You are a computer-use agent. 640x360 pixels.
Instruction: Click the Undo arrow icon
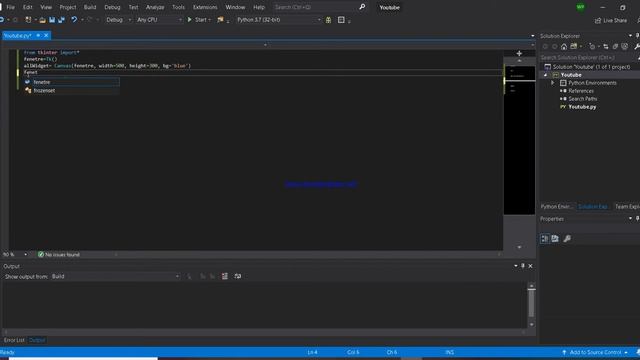coord(74,20)
